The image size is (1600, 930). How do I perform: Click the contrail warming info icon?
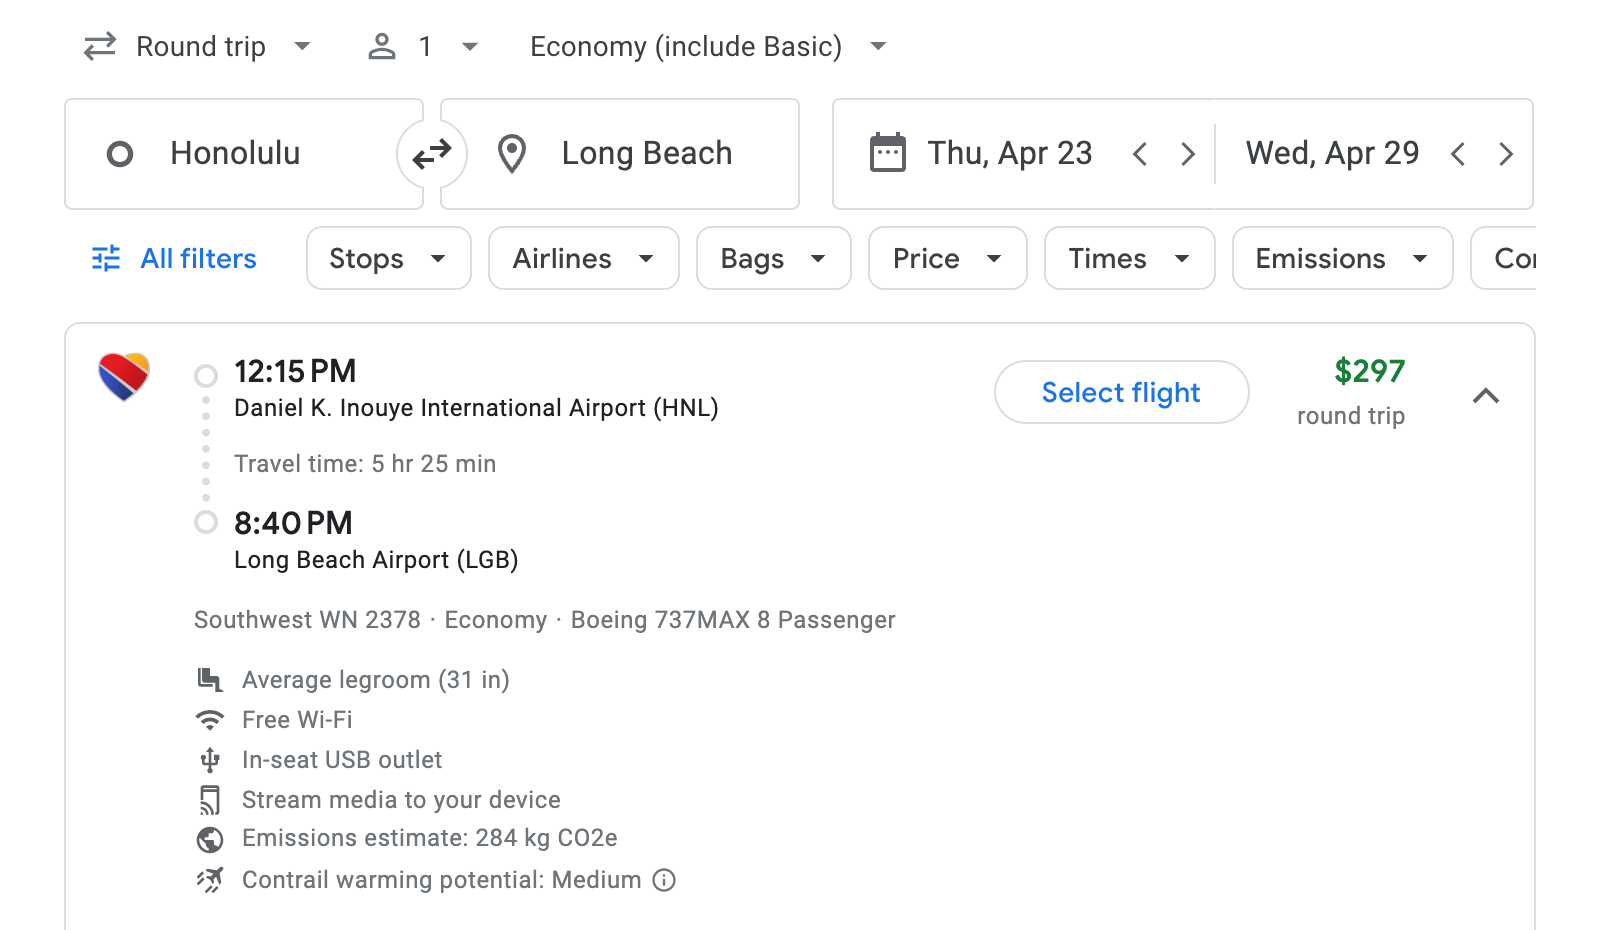(x=663, y=880)
